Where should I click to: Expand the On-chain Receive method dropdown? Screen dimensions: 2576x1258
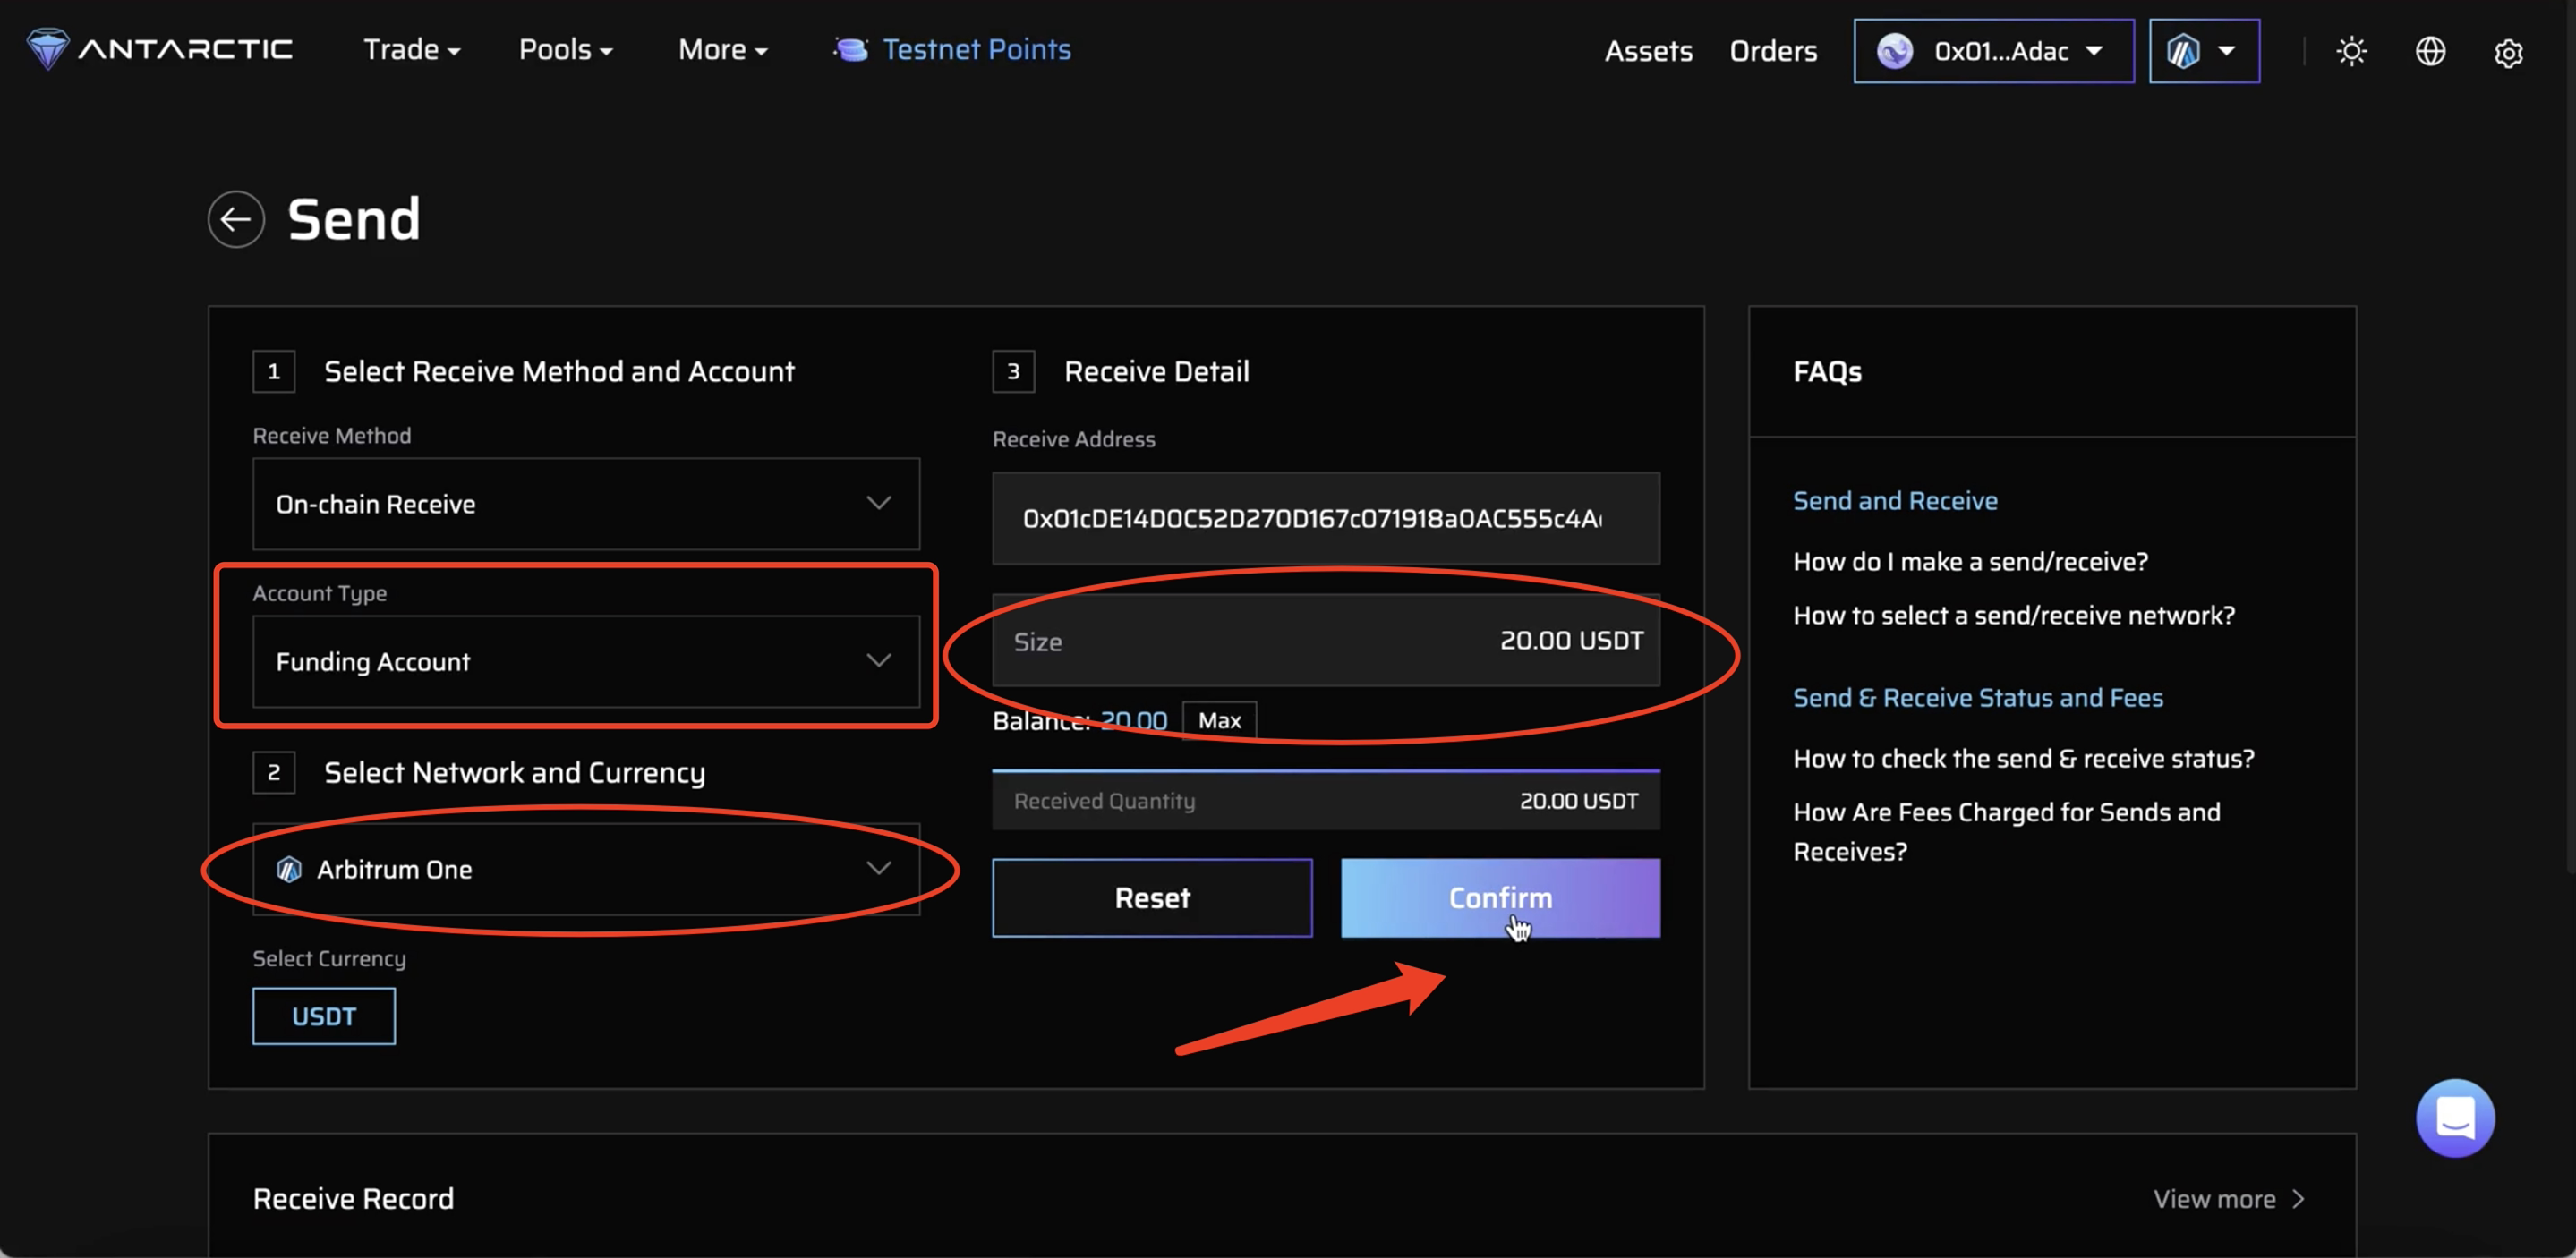586,504
